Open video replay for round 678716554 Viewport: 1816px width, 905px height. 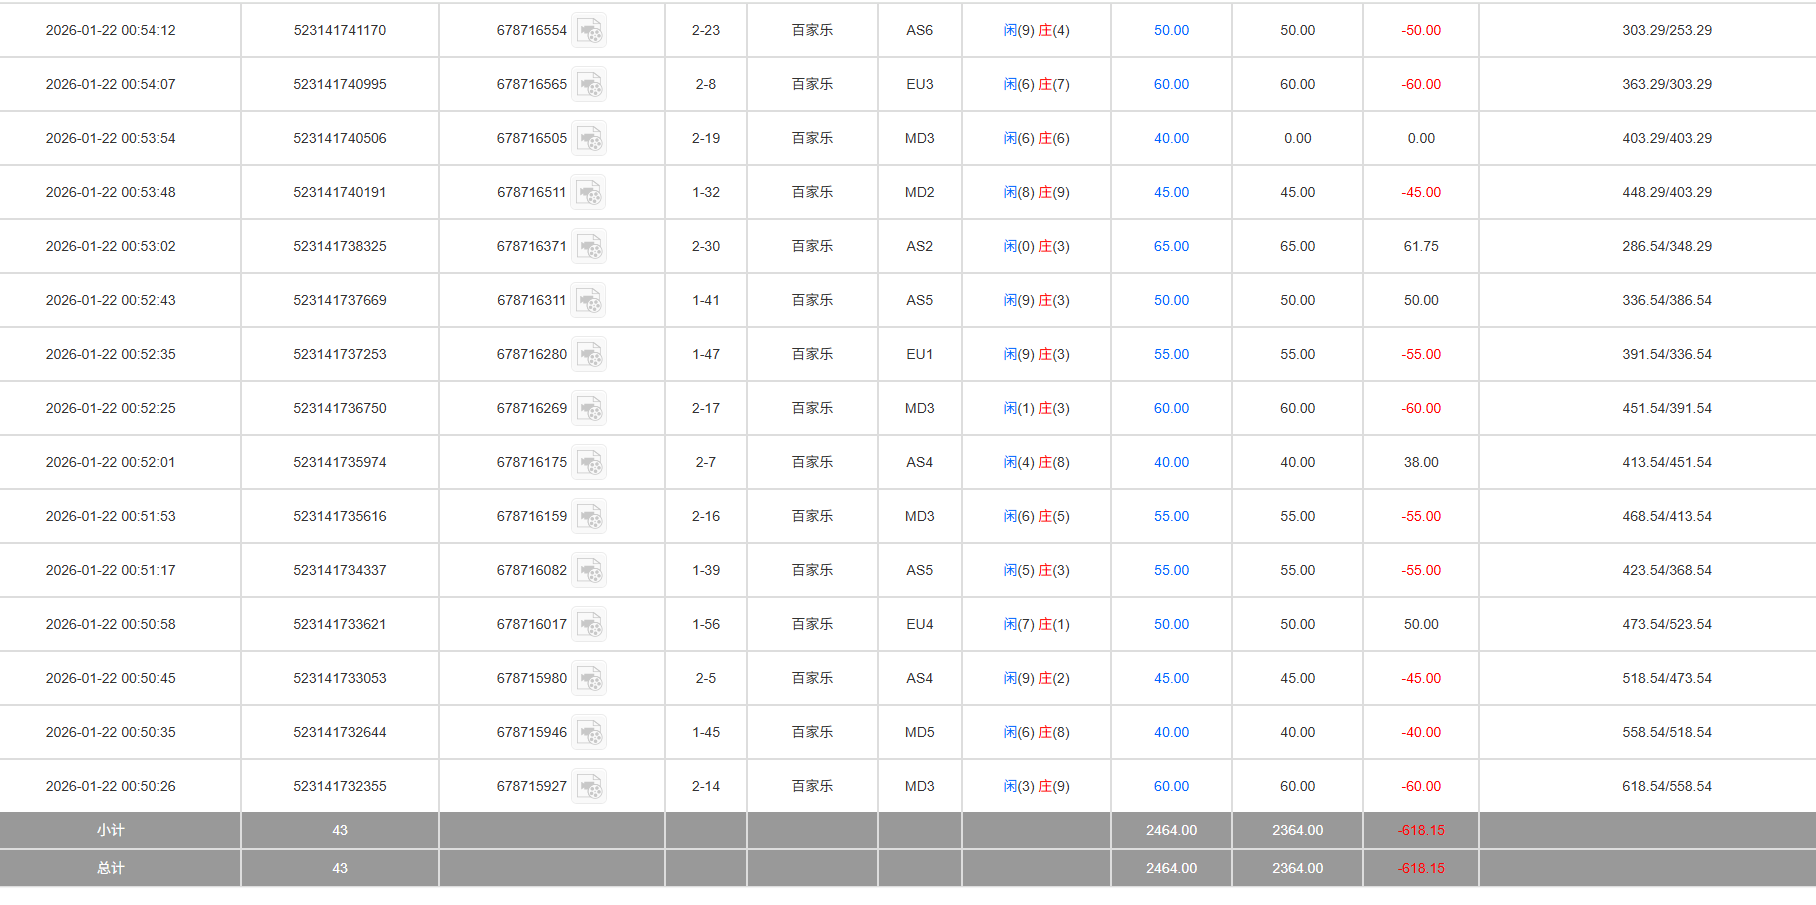590,31
